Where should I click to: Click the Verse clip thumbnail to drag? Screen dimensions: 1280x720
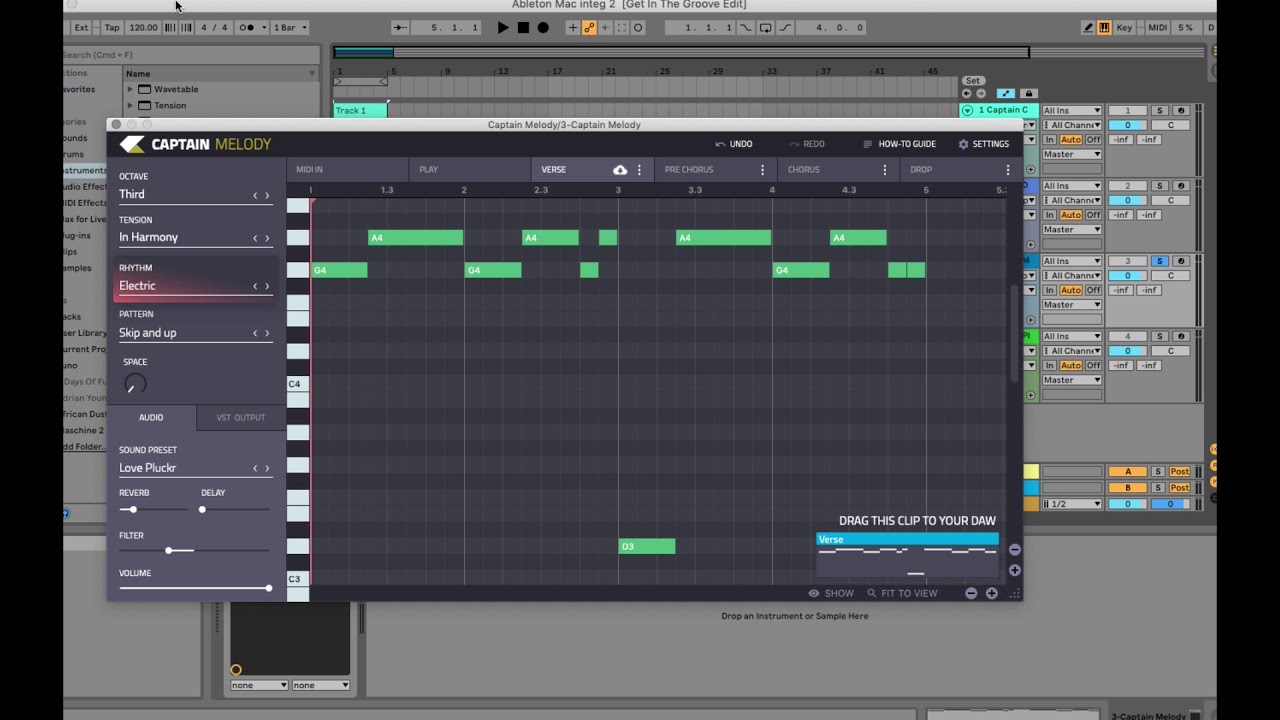coord(907,555)
